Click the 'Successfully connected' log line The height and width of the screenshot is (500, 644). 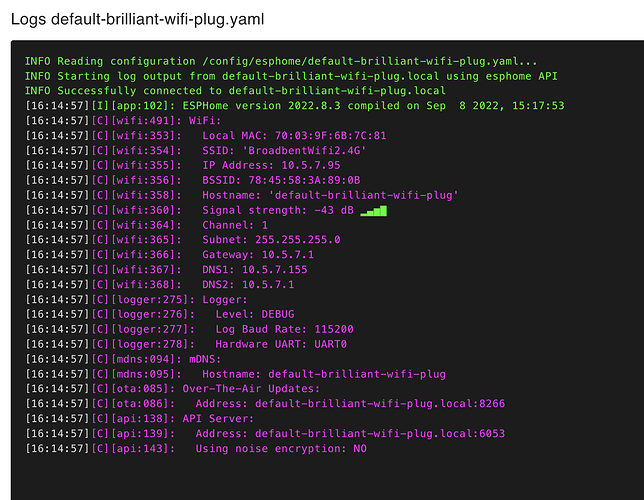223,91
